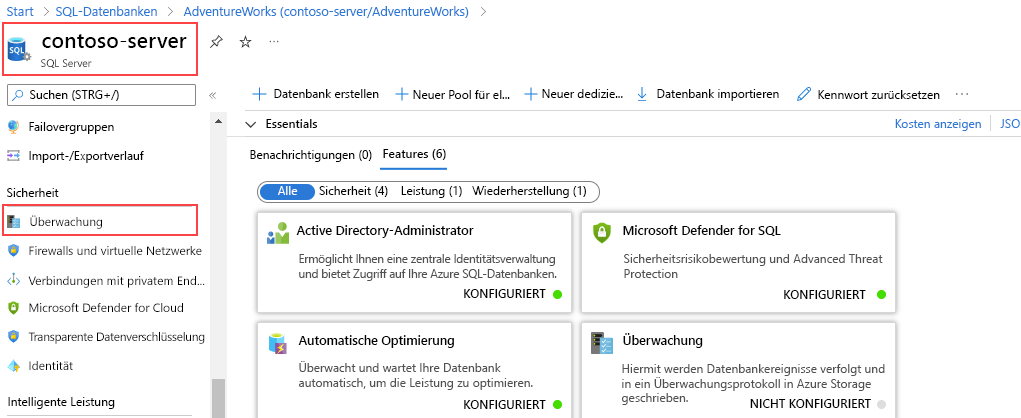The height and width of the screenshot is (418, 1021).
Task: Filter features by Wiederherstellung (1)
Action: (529, 191)
